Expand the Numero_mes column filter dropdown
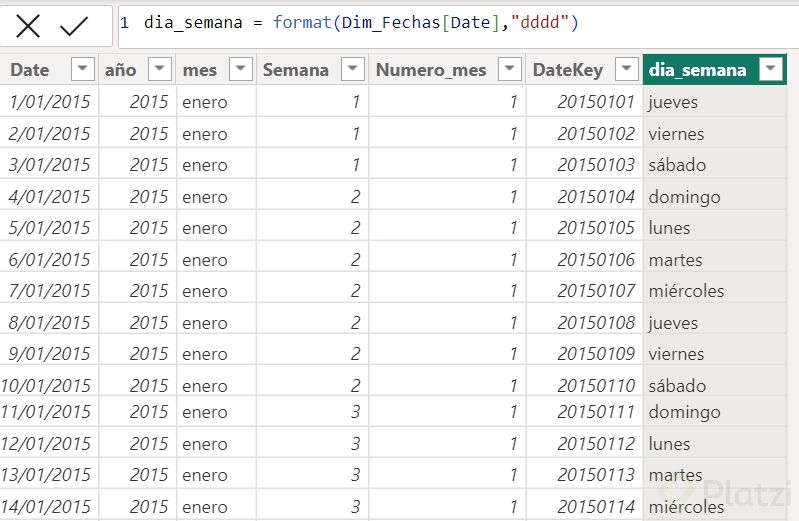Image resolution: width=799 pixels, height=521 pixels. [x=510, y=69]
